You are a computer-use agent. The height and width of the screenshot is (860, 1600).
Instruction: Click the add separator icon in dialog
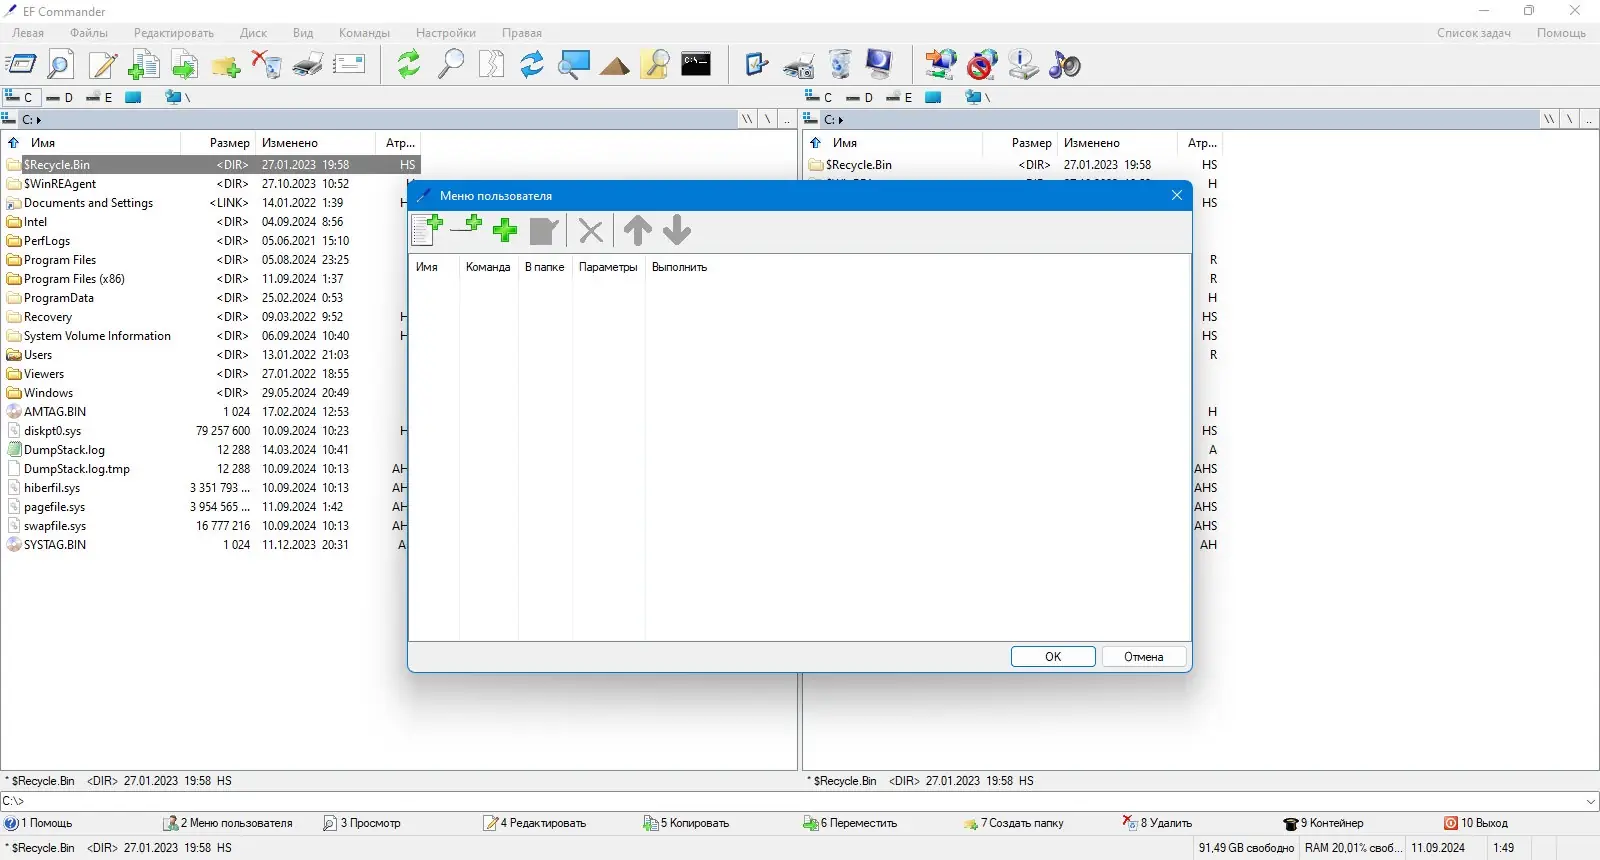pyautogui.click(x=466, y=227)
